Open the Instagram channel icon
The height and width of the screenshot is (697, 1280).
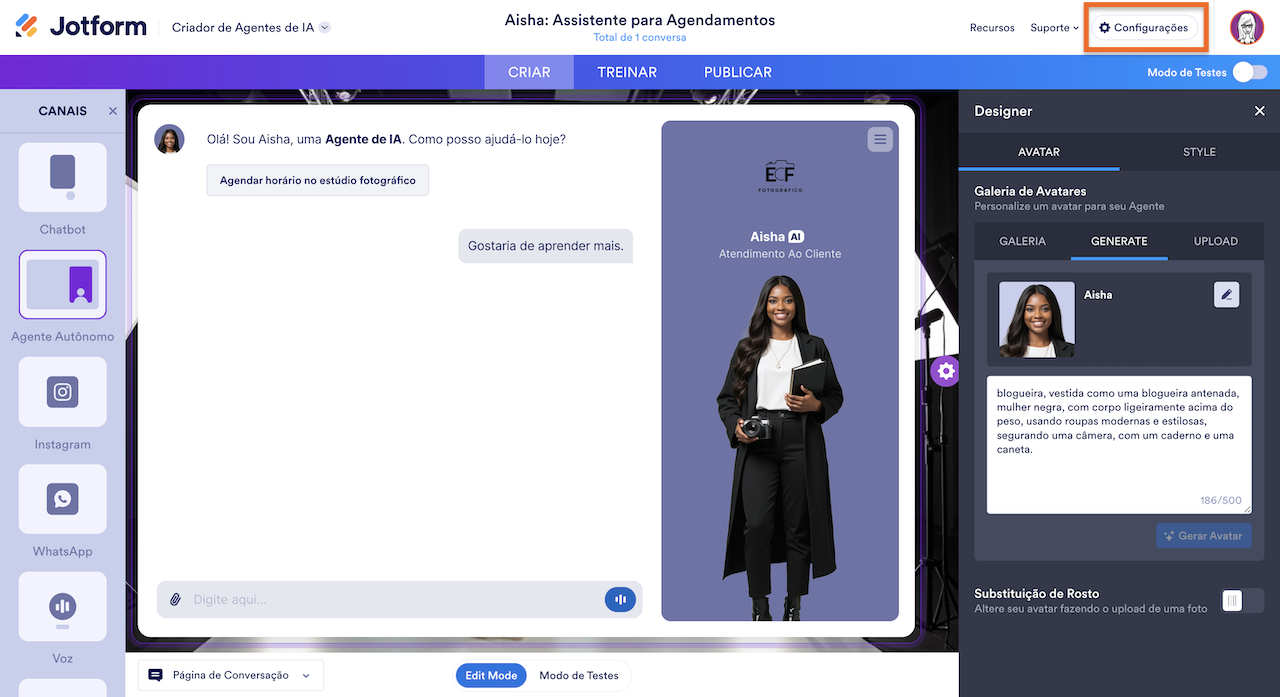point(62,392)
